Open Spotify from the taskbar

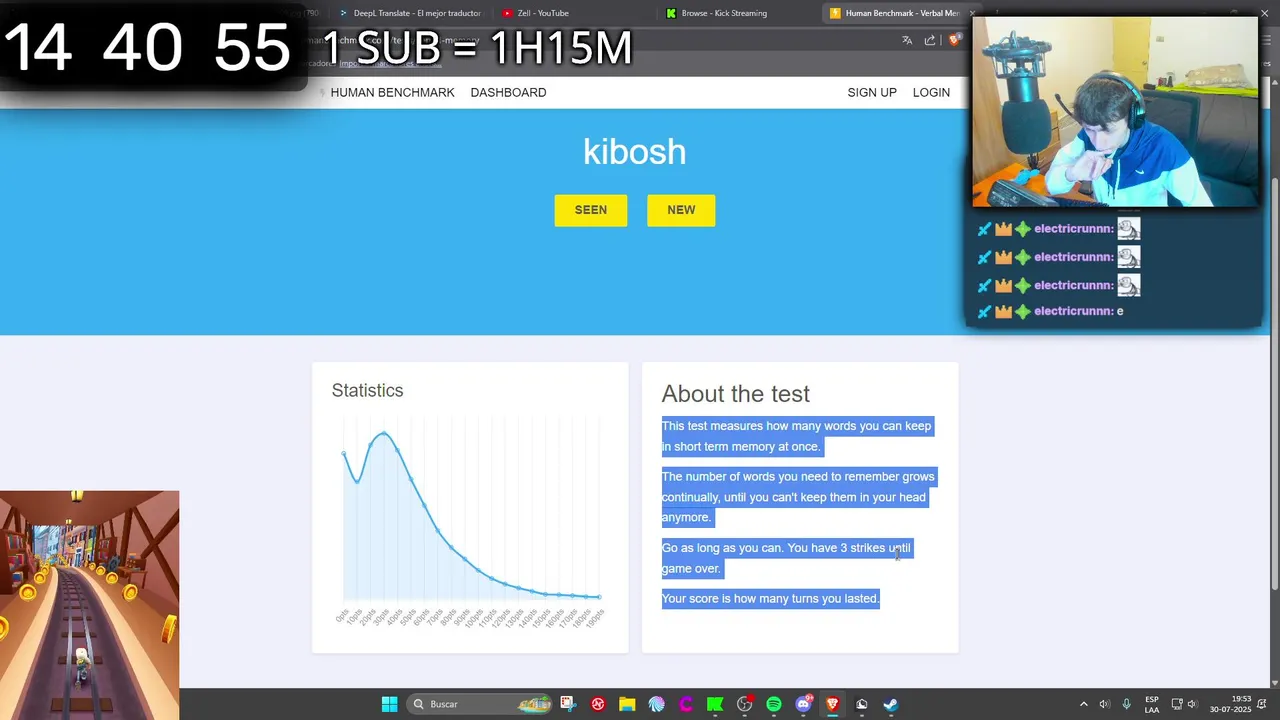pos(774,704)
